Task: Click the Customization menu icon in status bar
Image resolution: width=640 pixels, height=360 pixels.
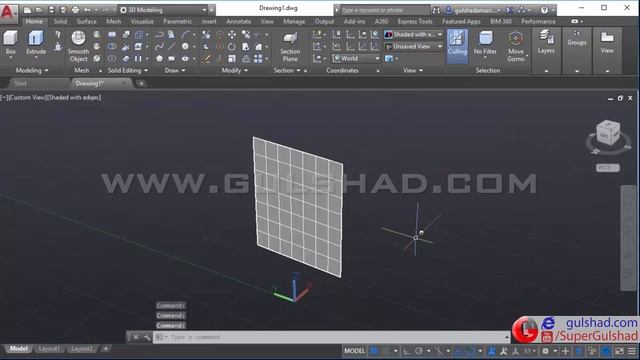Action: click(x=632, y=351)
